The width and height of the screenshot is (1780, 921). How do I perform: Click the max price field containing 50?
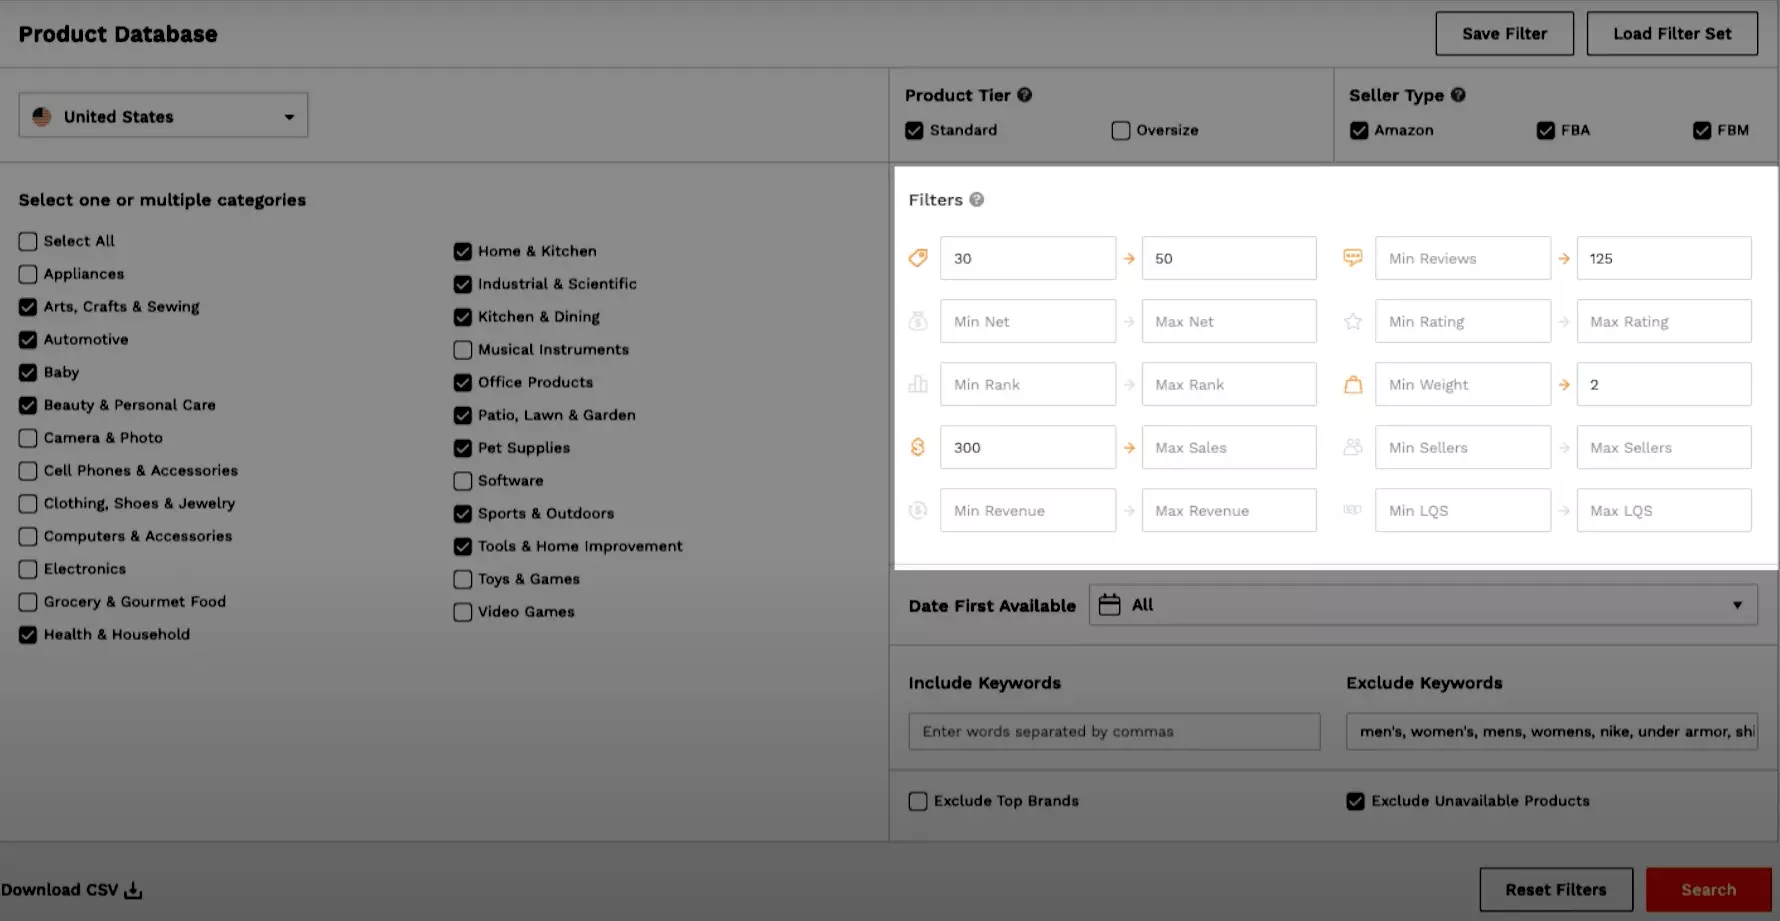tap(1229, 258)
